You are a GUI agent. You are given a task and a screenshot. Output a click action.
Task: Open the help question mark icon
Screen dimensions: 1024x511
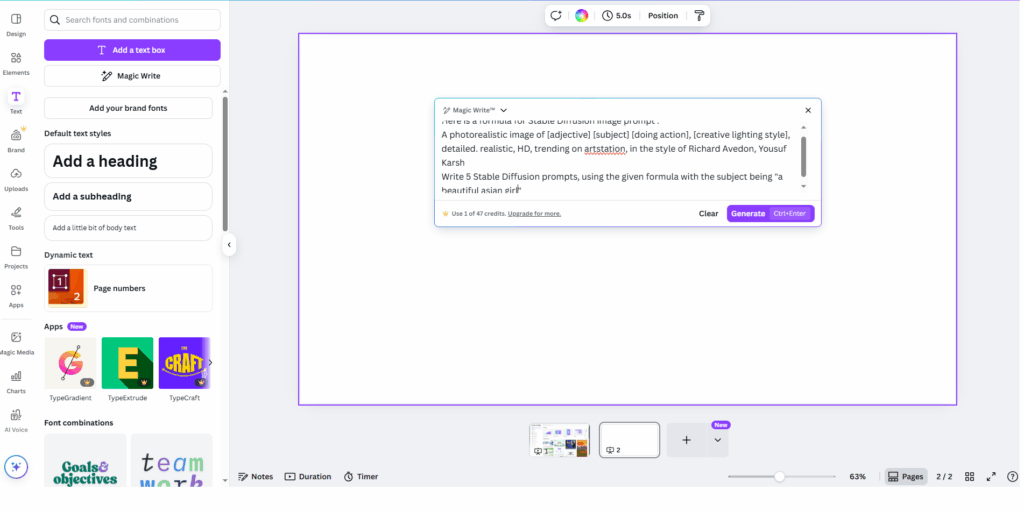pyautogui.click(x=1012, y=477)
